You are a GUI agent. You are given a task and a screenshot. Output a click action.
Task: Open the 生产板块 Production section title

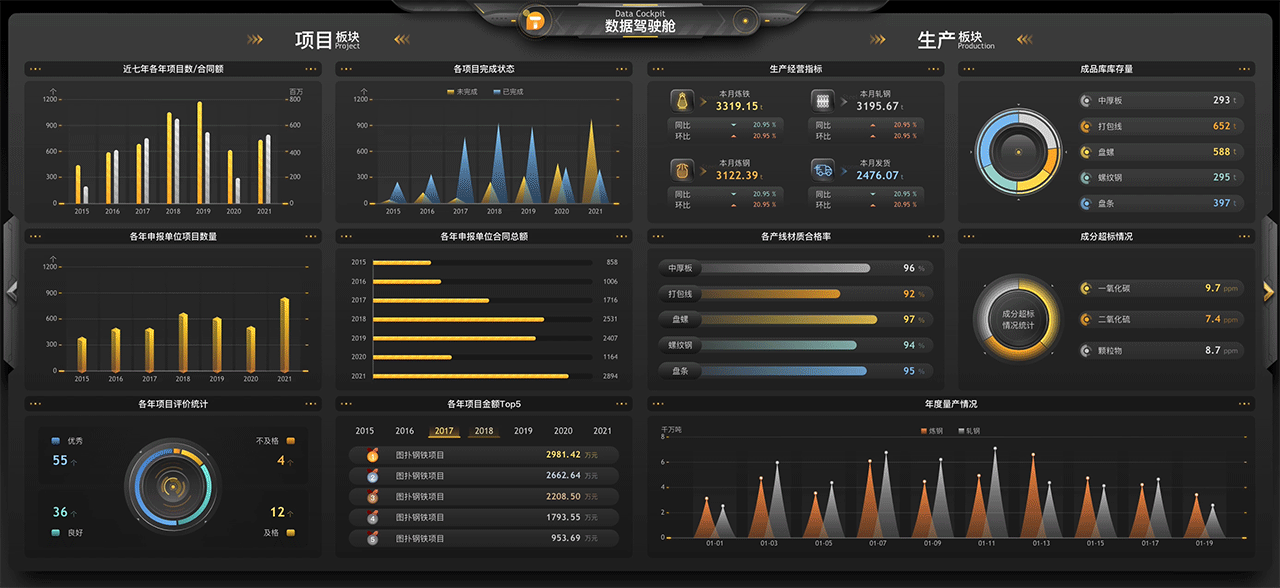[956, 40]
